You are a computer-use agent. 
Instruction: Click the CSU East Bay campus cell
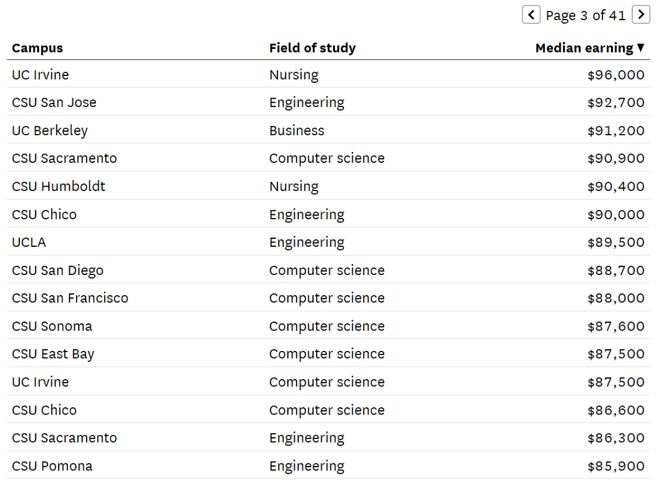coord(53,354)
